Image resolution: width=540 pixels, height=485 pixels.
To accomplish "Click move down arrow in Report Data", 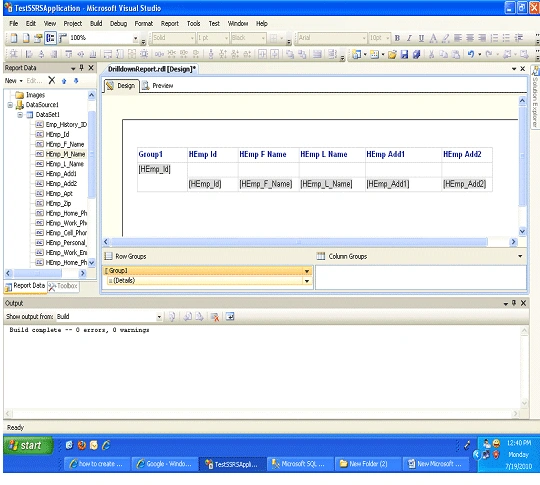I will [x=76, y=81].
